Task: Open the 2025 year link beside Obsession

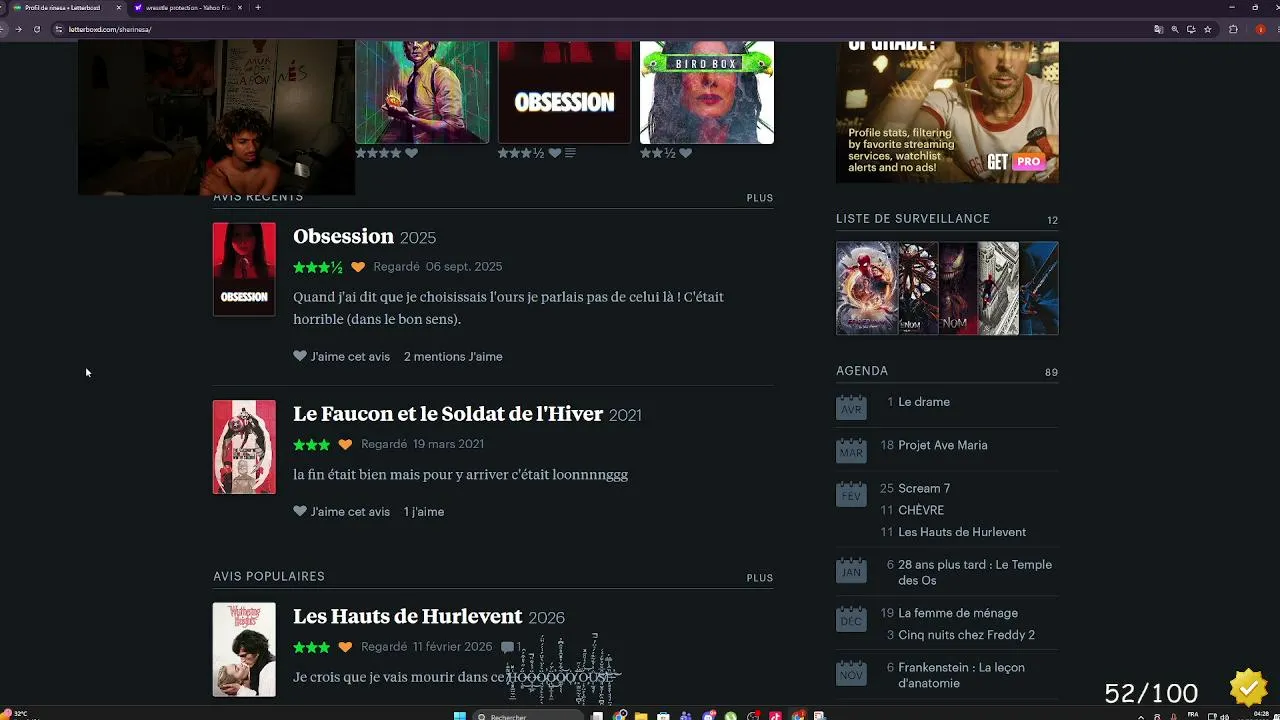Action: pos(418,238)
